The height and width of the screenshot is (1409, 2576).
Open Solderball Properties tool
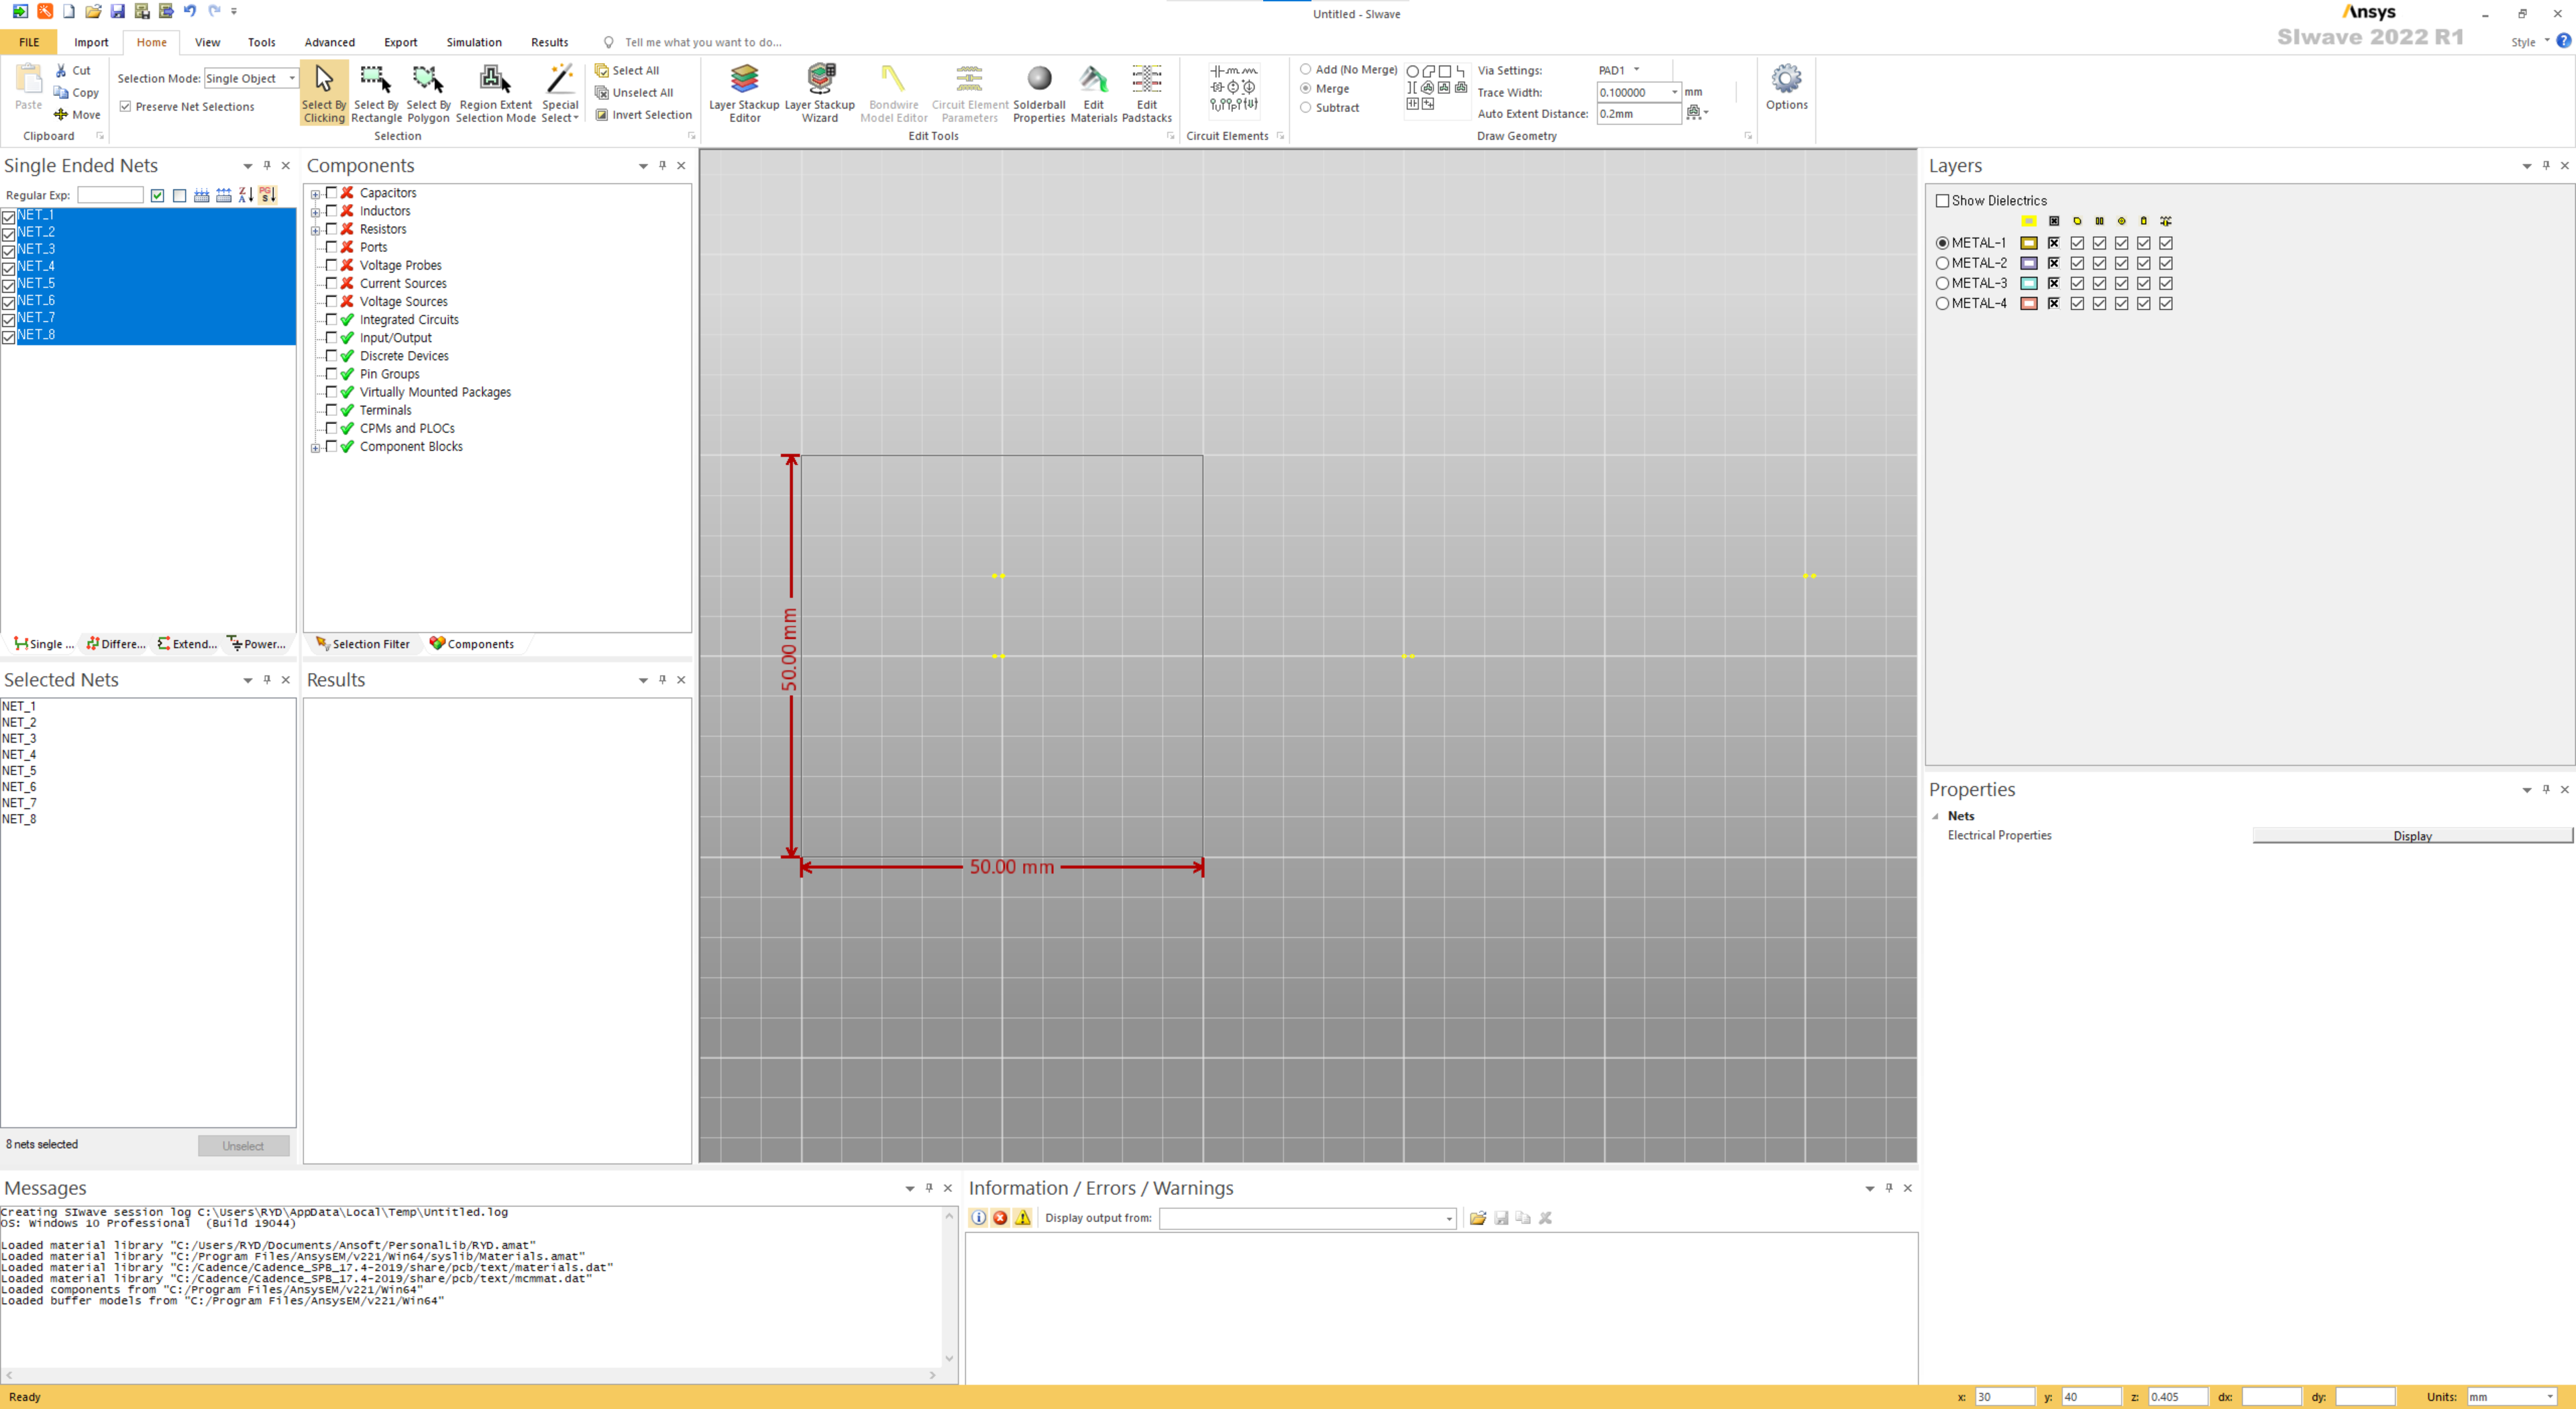click(x=1039, y=93)
